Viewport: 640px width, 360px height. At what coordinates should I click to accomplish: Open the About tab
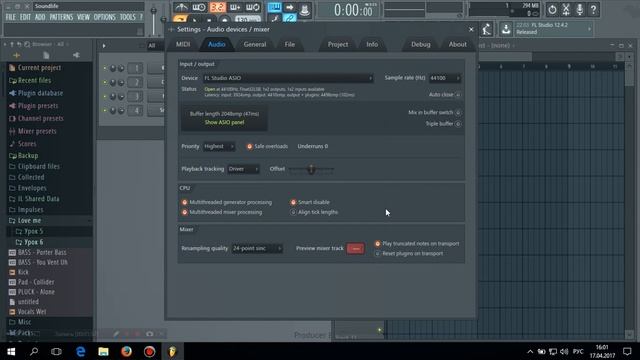pyautogui.click(x=458, y=44)
